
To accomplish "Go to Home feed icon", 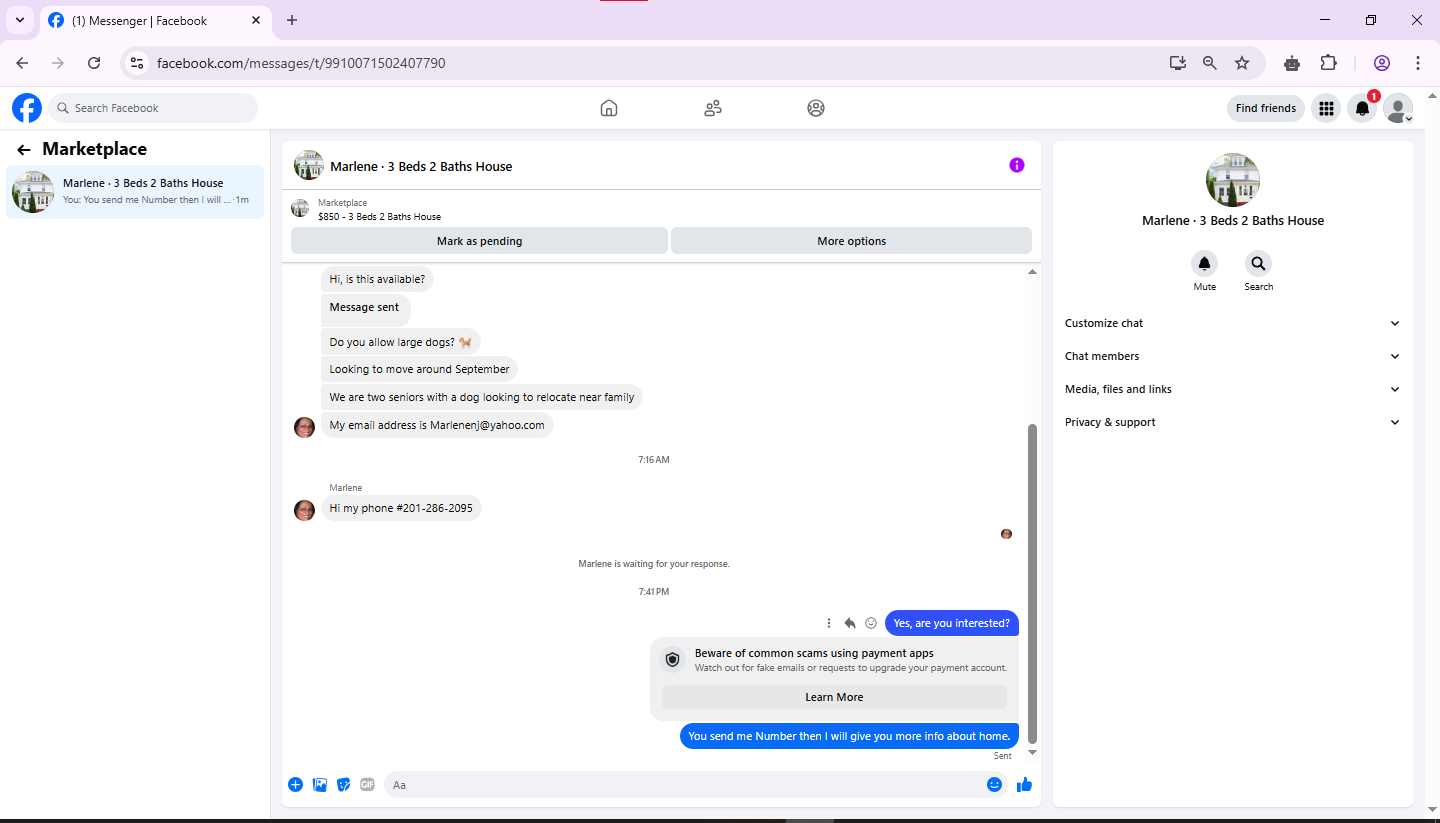I will coord(609,108).
